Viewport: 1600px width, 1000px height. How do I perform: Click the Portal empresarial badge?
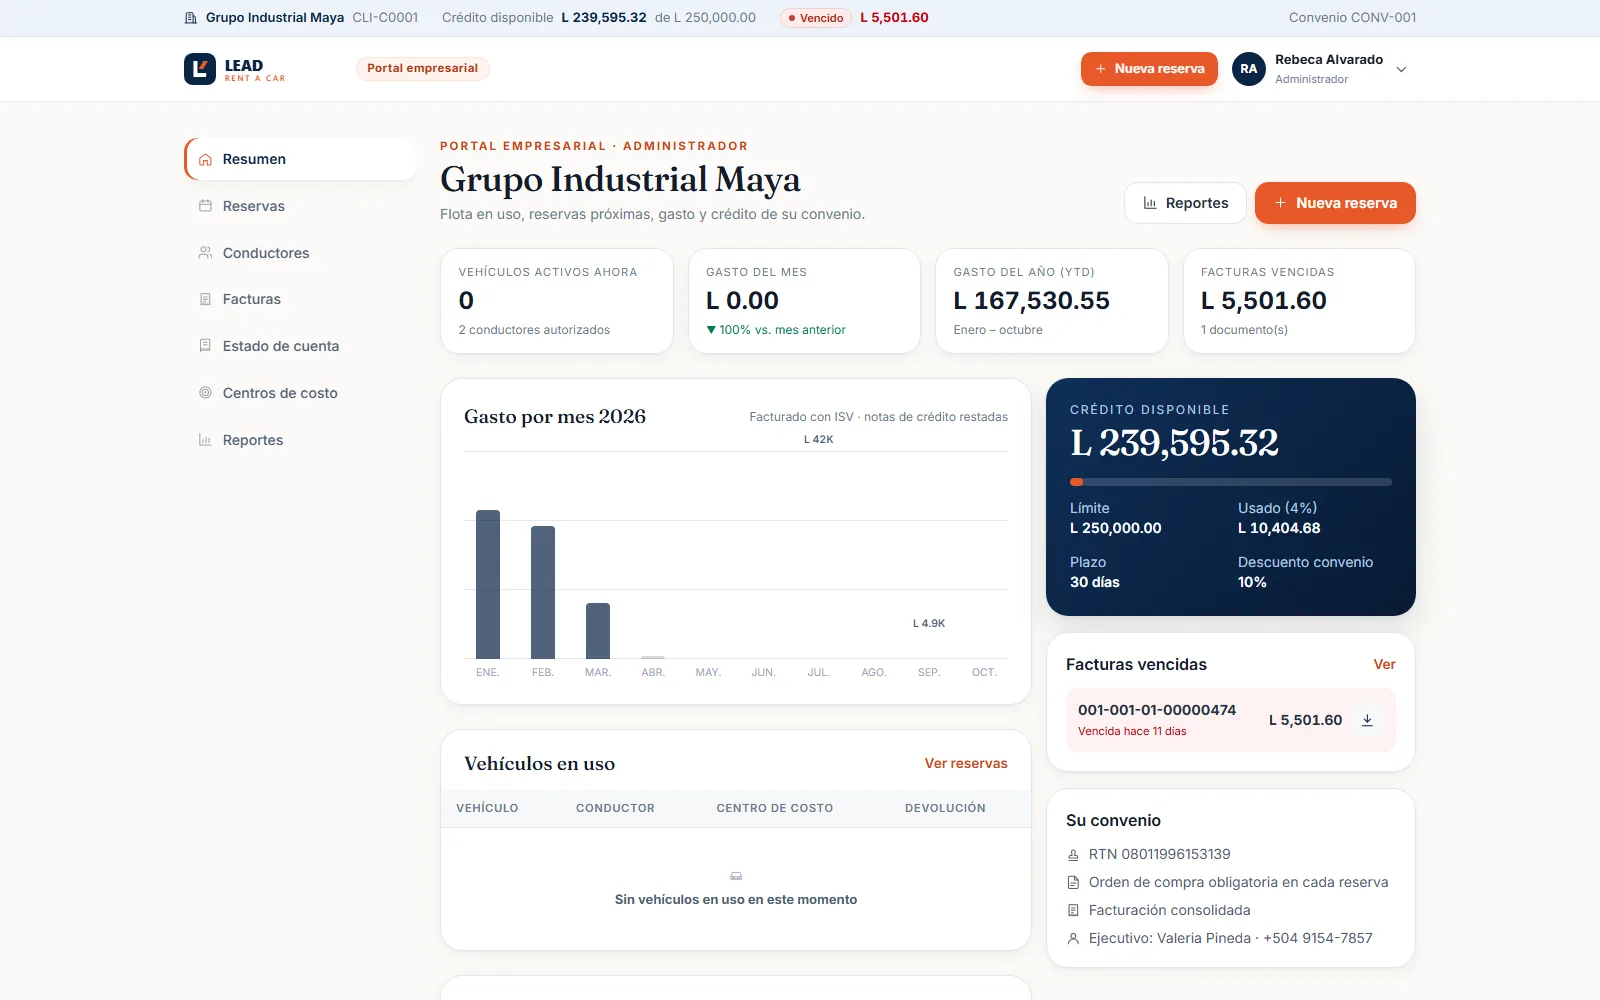[422, 68]
